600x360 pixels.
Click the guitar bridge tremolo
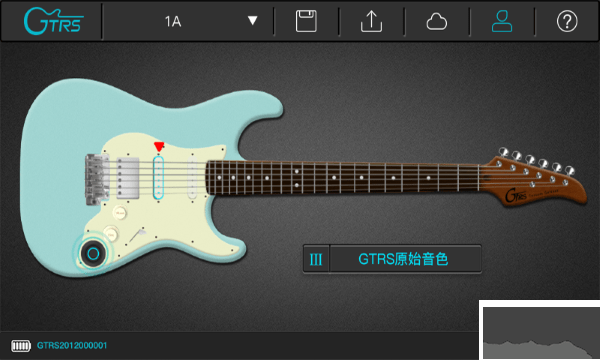(x=97, y=179)
